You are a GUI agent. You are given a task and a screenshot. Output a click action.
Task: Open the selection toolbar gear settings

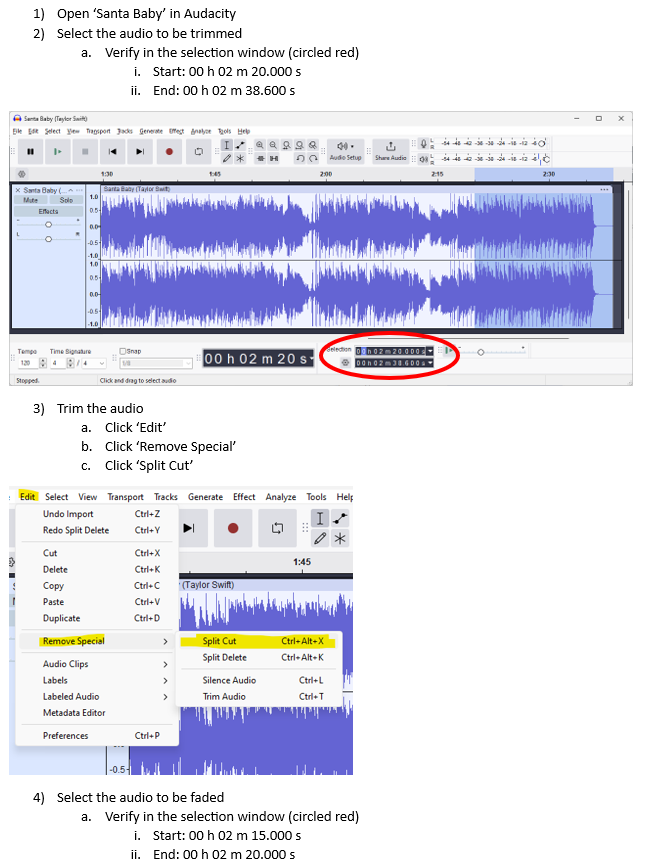[345, 363]
